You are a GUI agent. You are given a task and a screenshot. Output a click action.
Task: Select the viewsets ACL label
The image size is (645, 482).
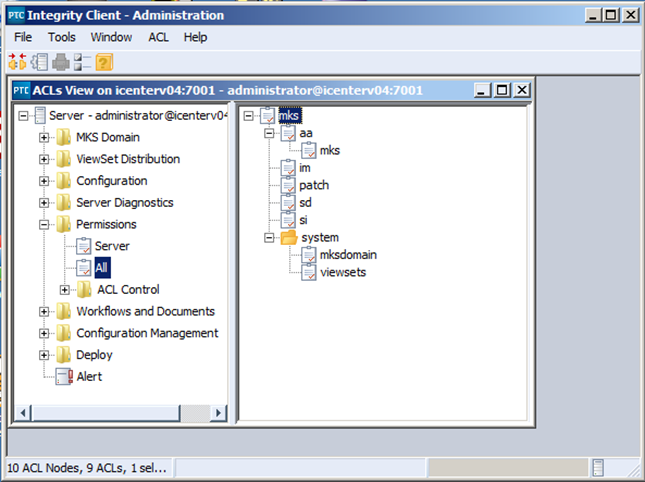click(343, 272)
